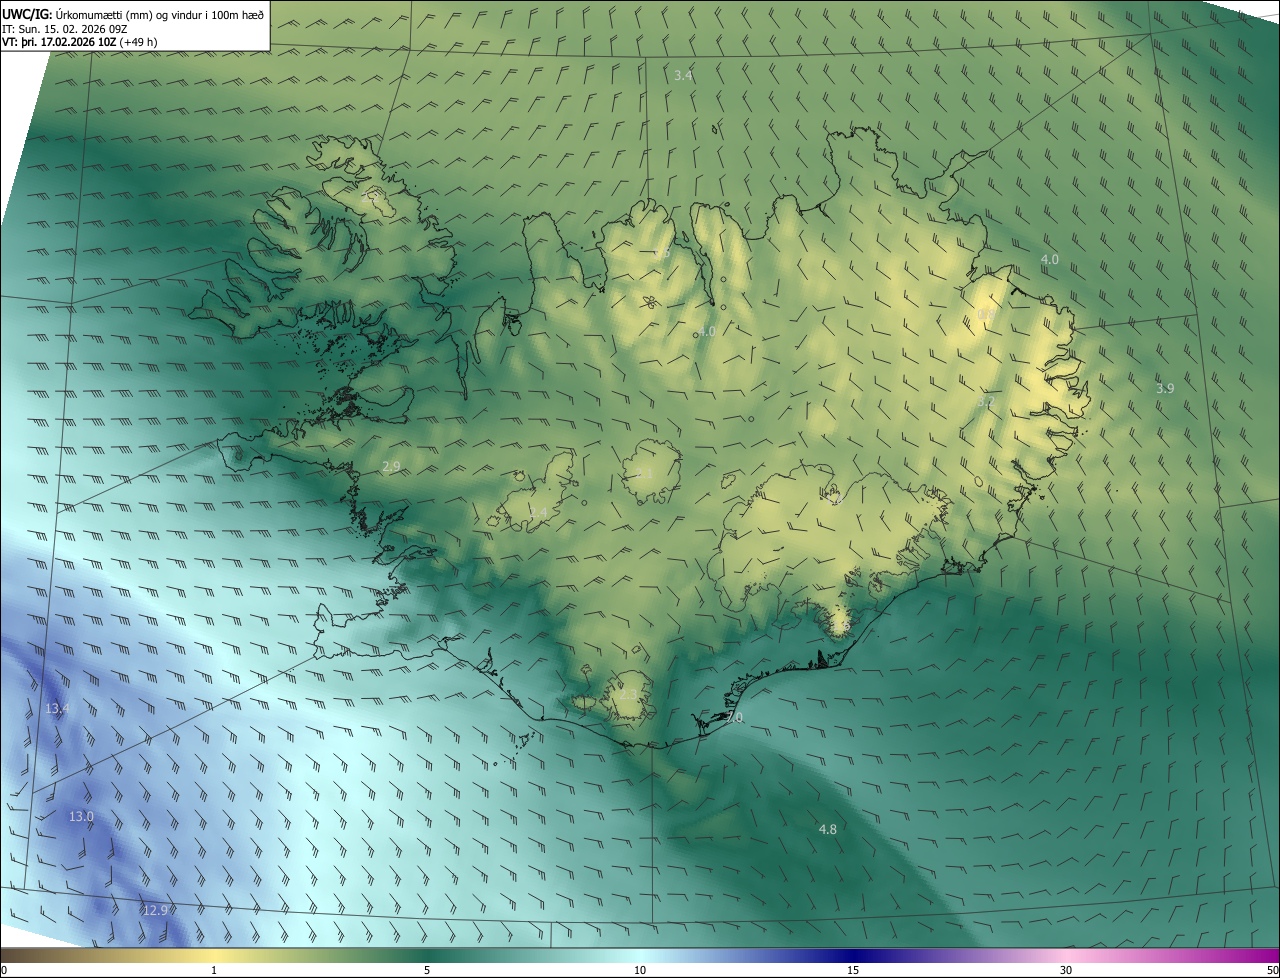Click the 10 tick label on the color scale
This screenshot has width=1280, height=978.
tap(640, 971)
